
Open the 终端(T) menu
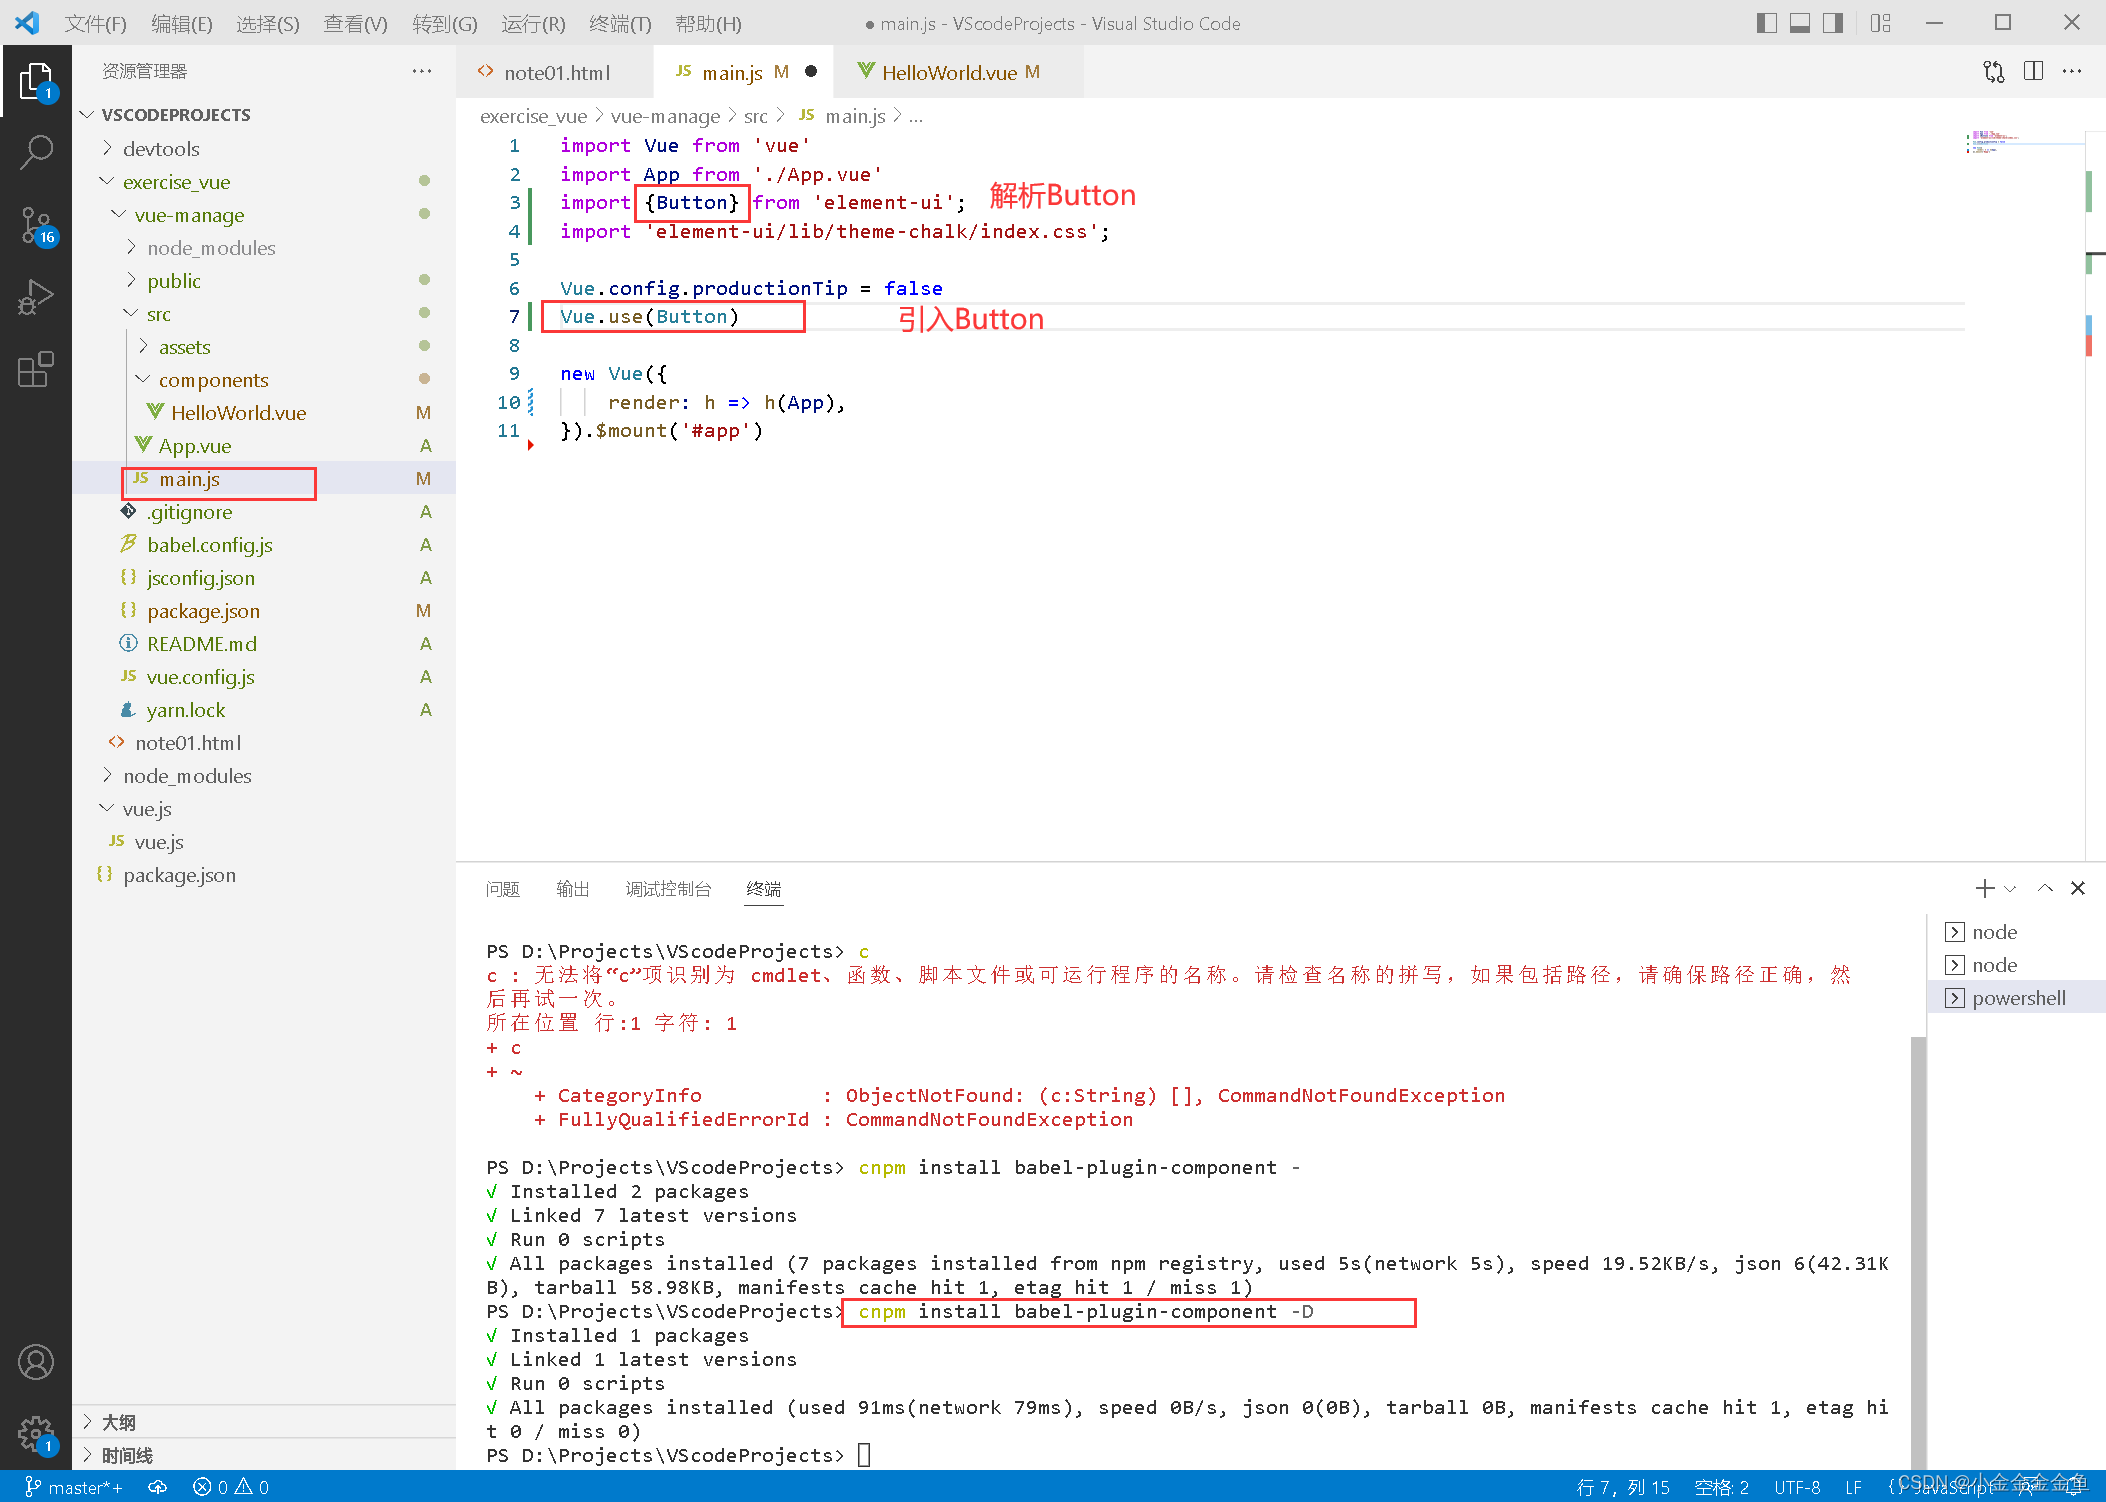(620, 23)
